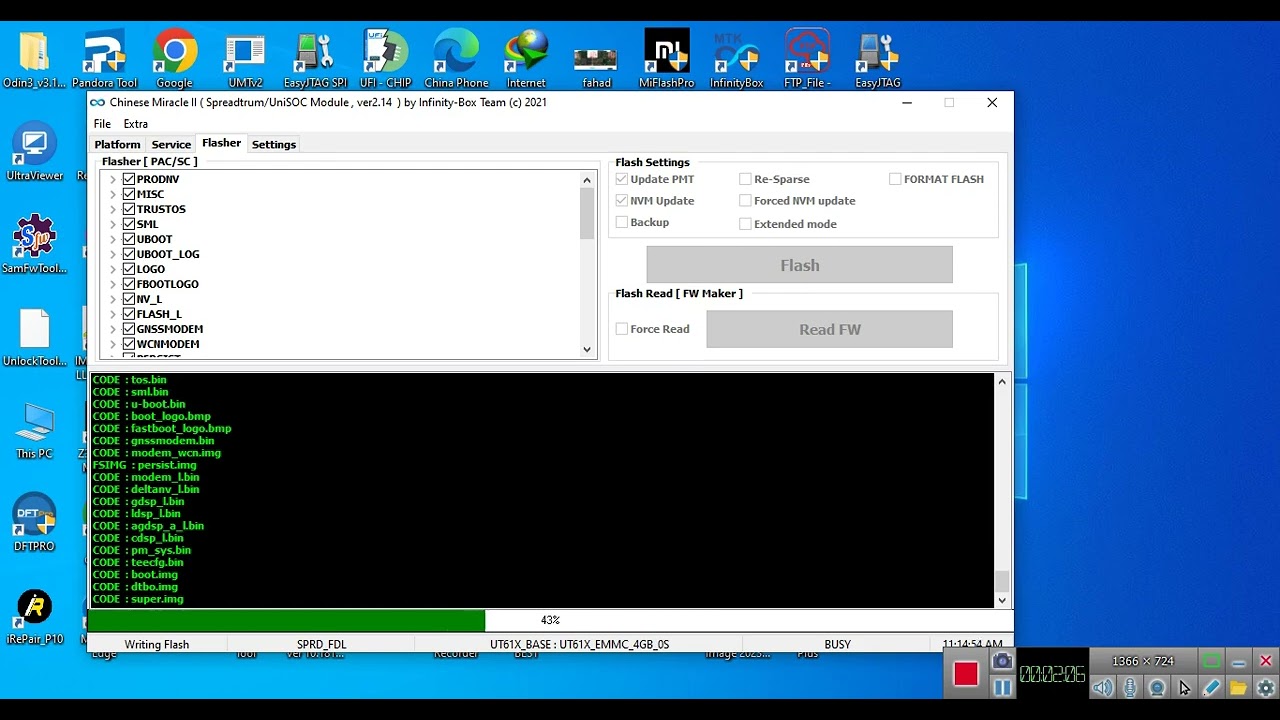
Task: Open the Extra menu
Action: [x=136, y=124]
